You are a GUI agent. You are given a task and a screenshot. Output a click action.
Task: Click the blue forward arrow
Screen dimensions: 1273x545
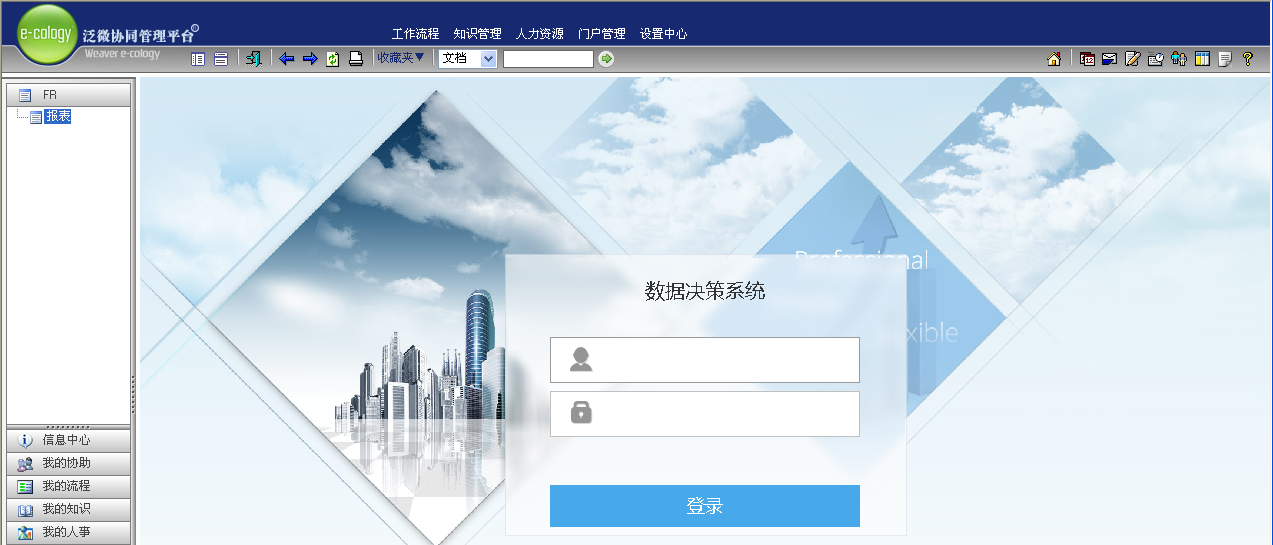point(310,59)
